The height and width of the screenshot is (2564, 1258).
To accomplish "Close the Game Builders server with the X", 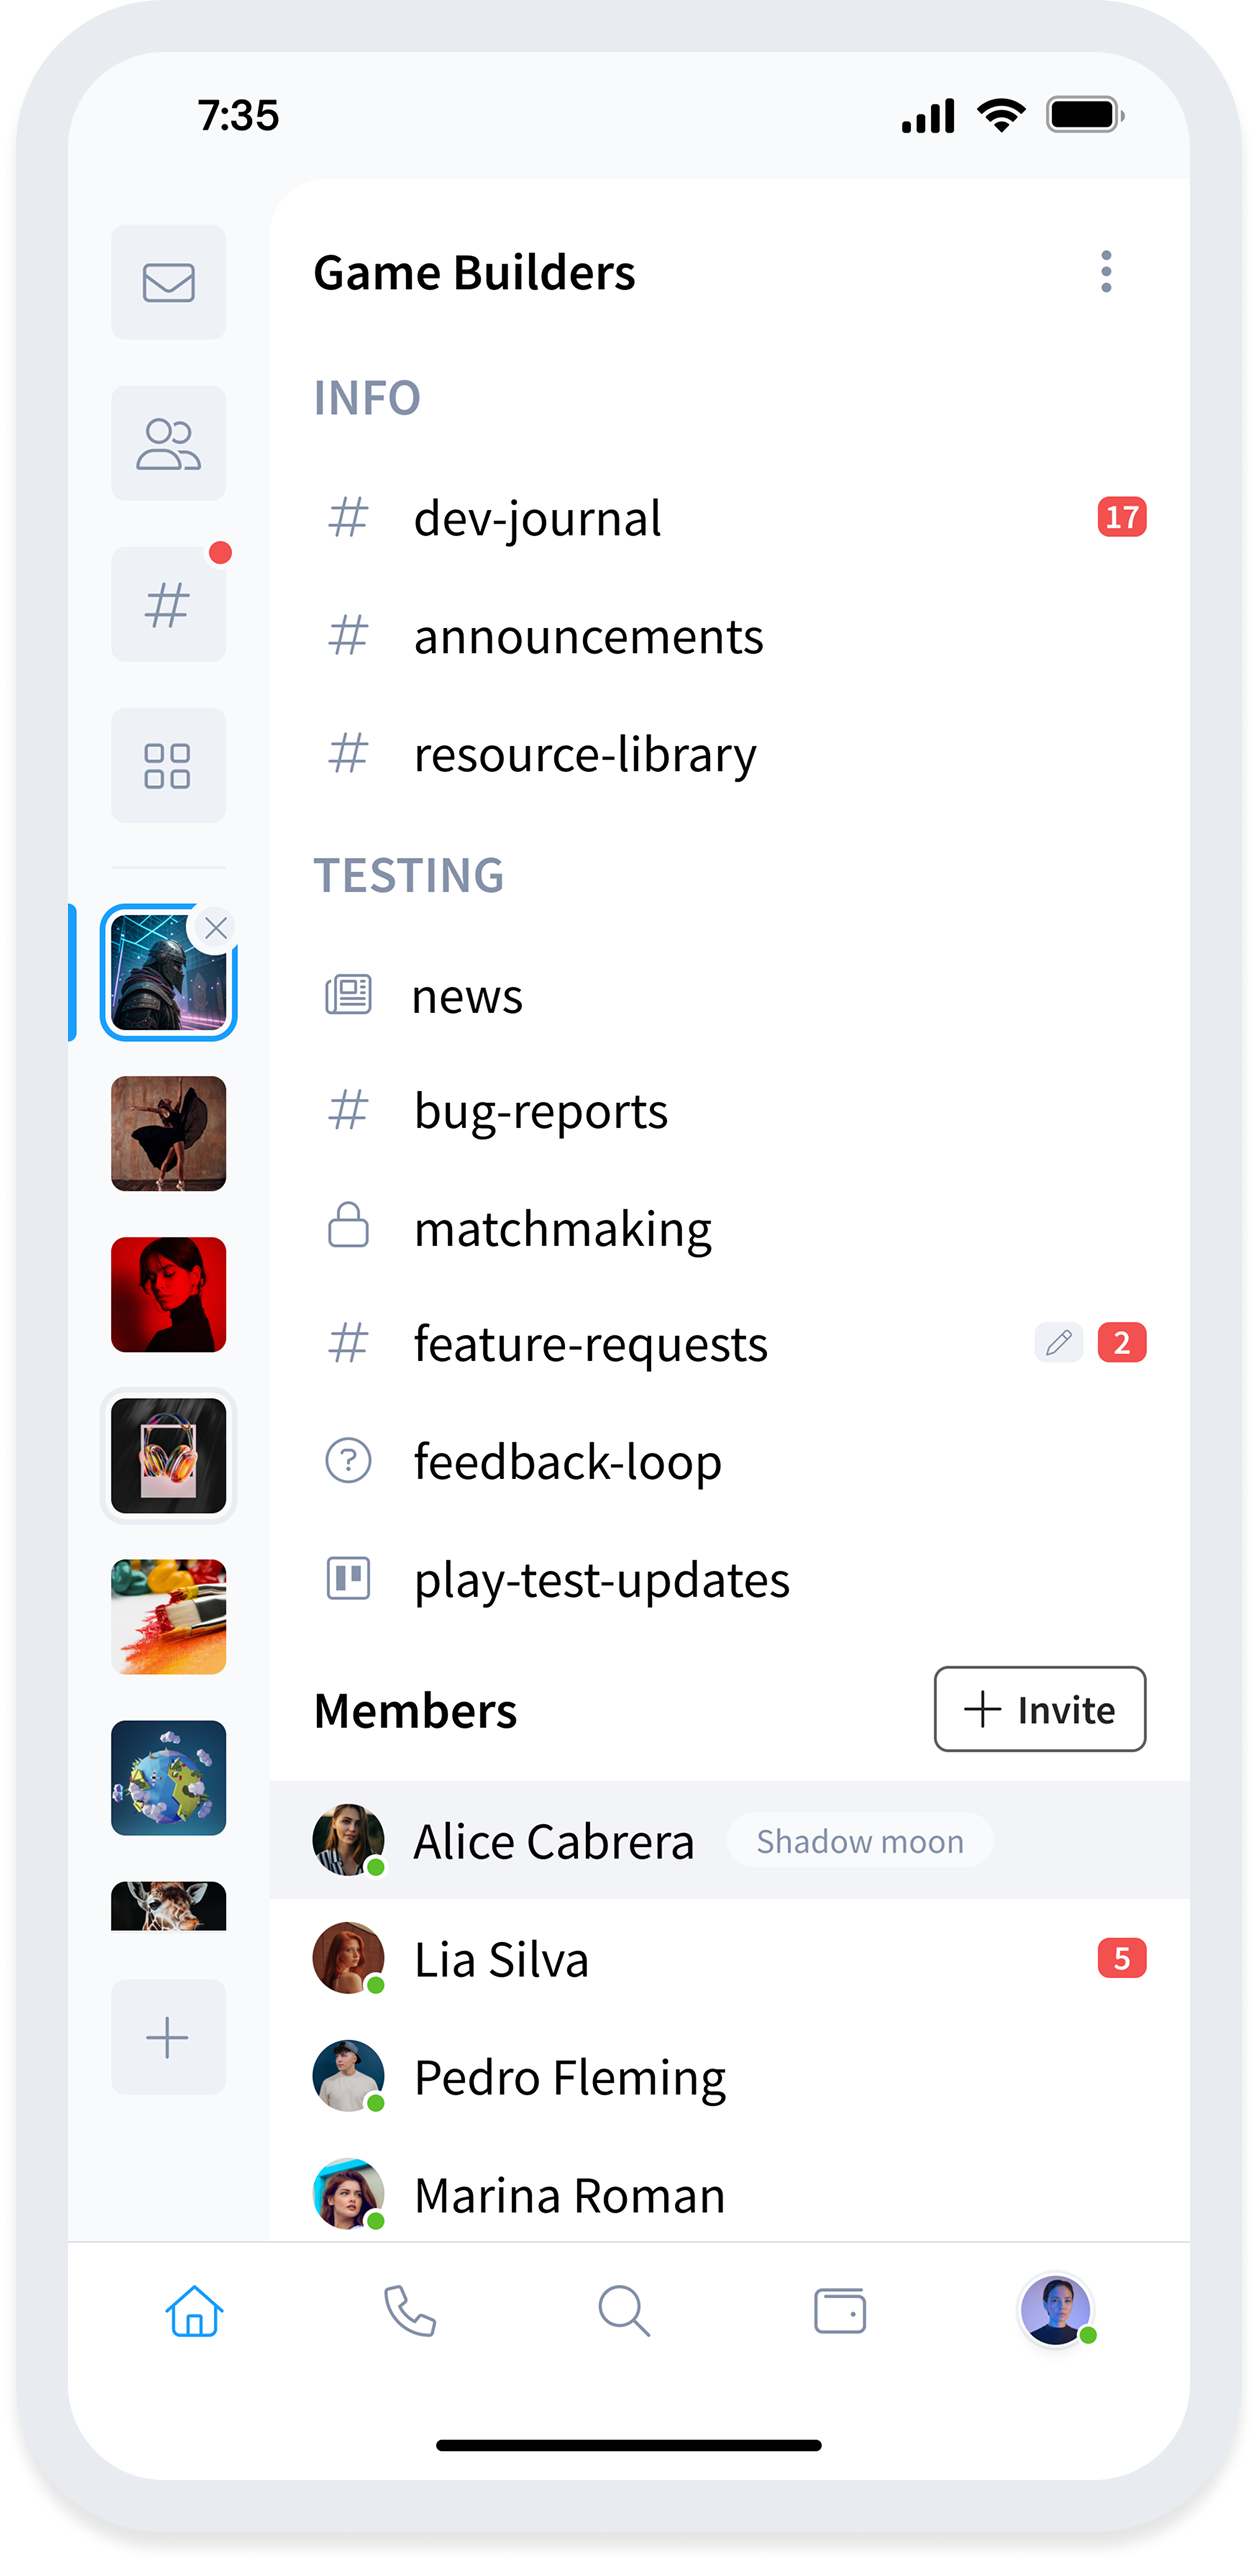I will coord(216,928).
